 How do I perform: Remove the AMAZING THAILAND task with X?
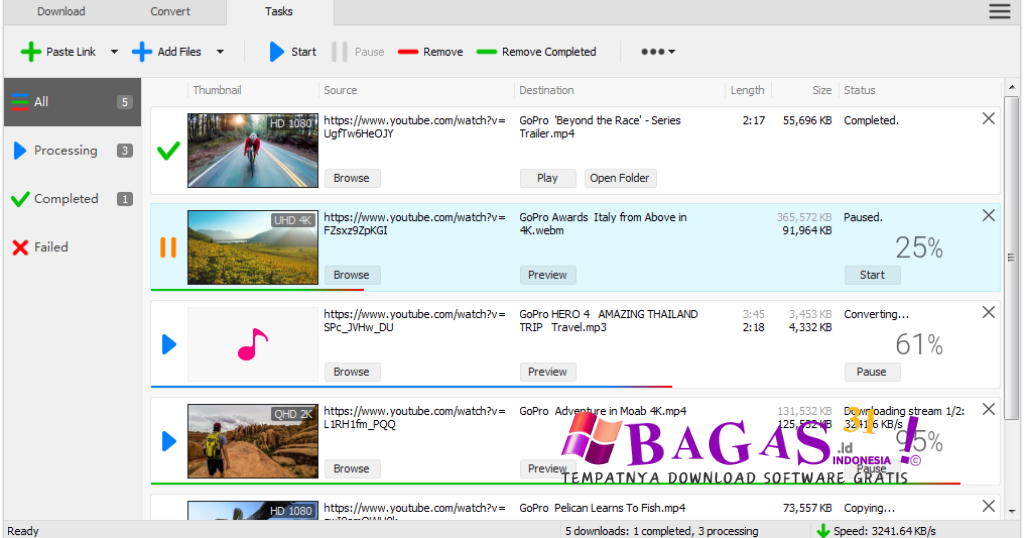989,312
